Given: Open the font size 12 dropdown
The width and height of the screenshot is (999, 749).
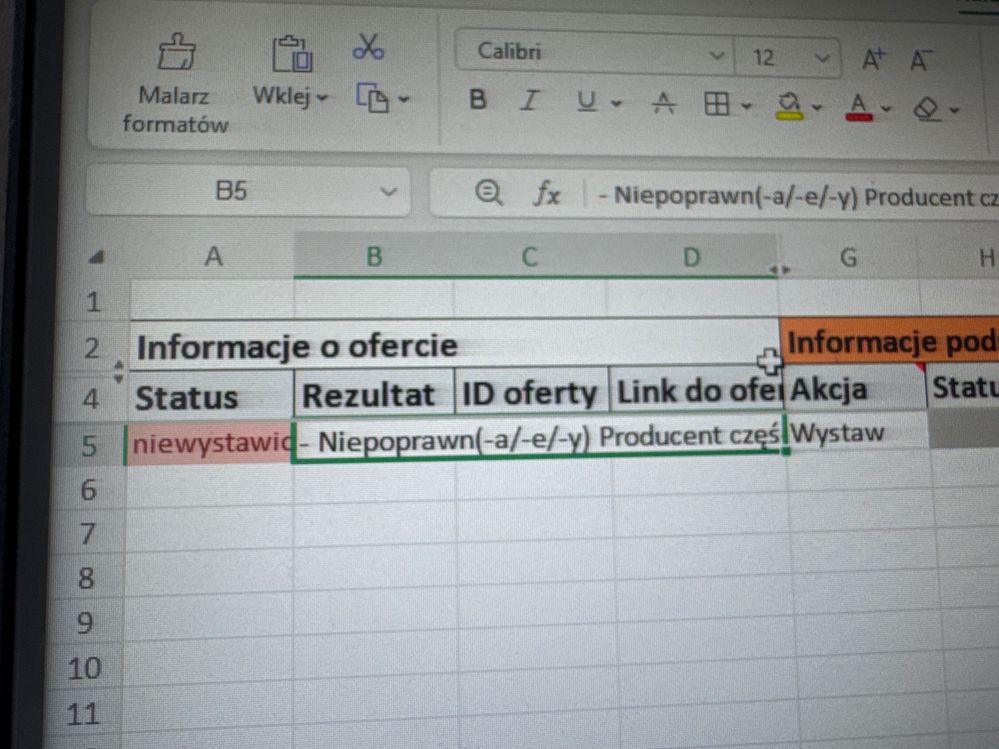Looking at the screenshot, I should click(822, 58).
